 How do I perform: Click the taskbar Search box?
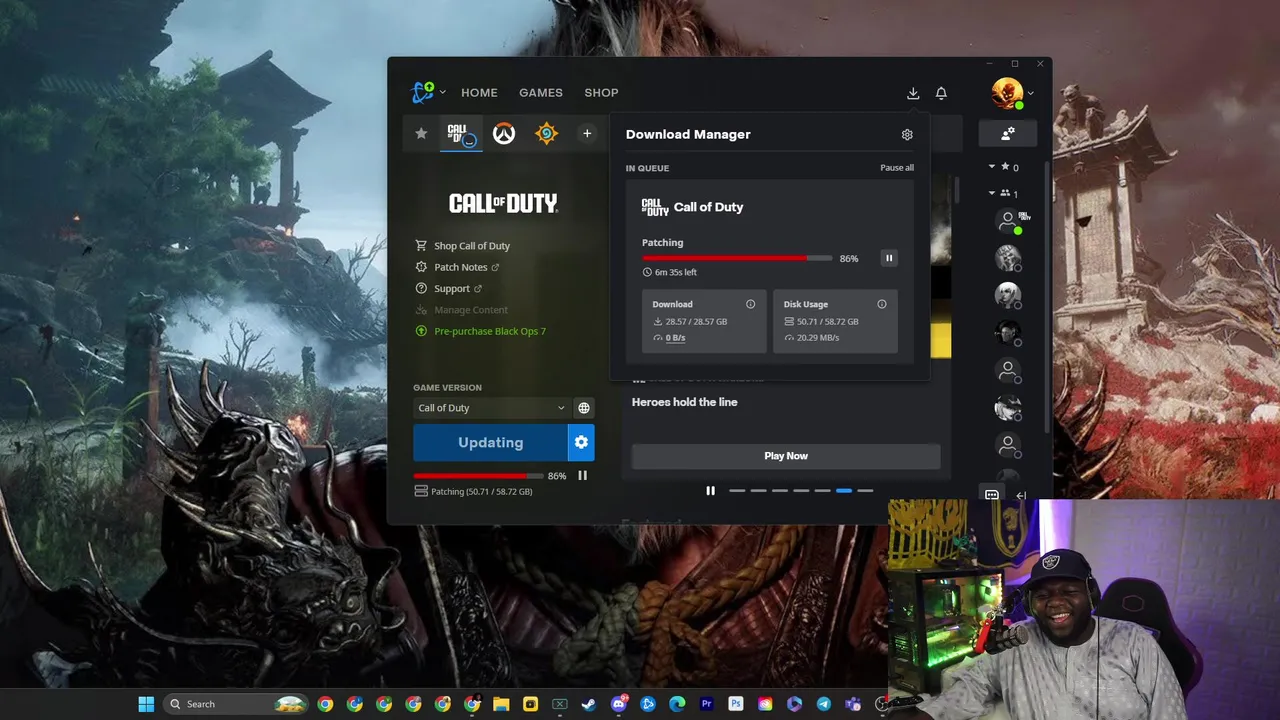(234, 704)
